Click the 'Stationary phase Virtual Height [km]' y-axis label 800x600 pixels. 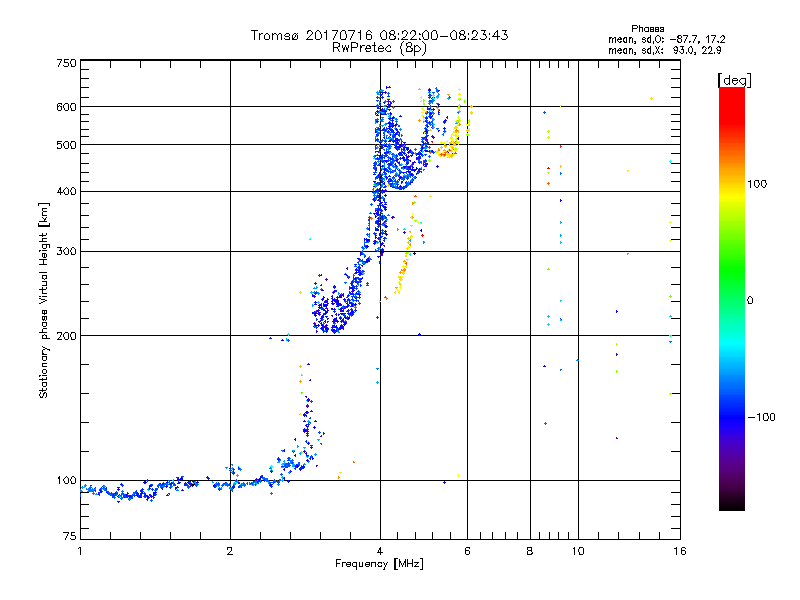click(x=44, y=301)
